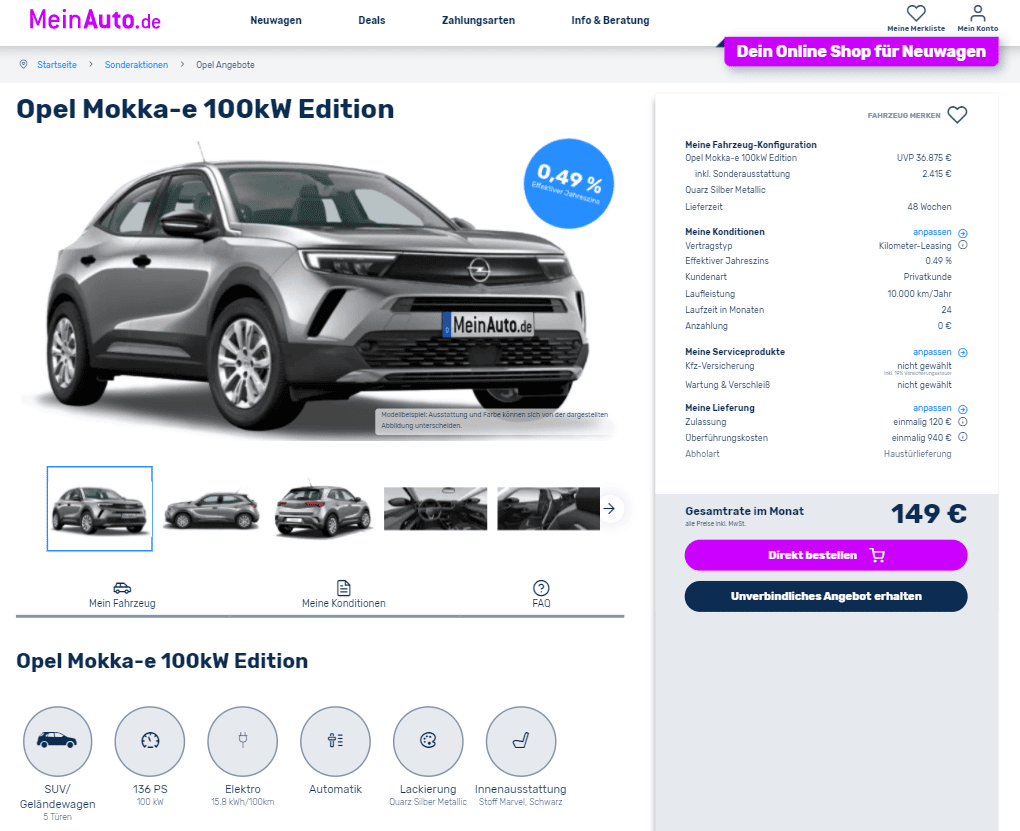Click Unverbindliches Angebot erhalten button
This screenshot has width=1020, height=831.
[825, 596]
